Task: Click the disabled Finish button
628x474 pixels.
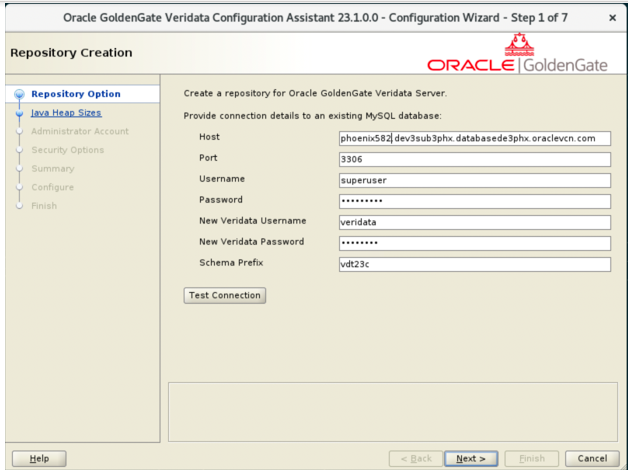Action: point(531,458)
